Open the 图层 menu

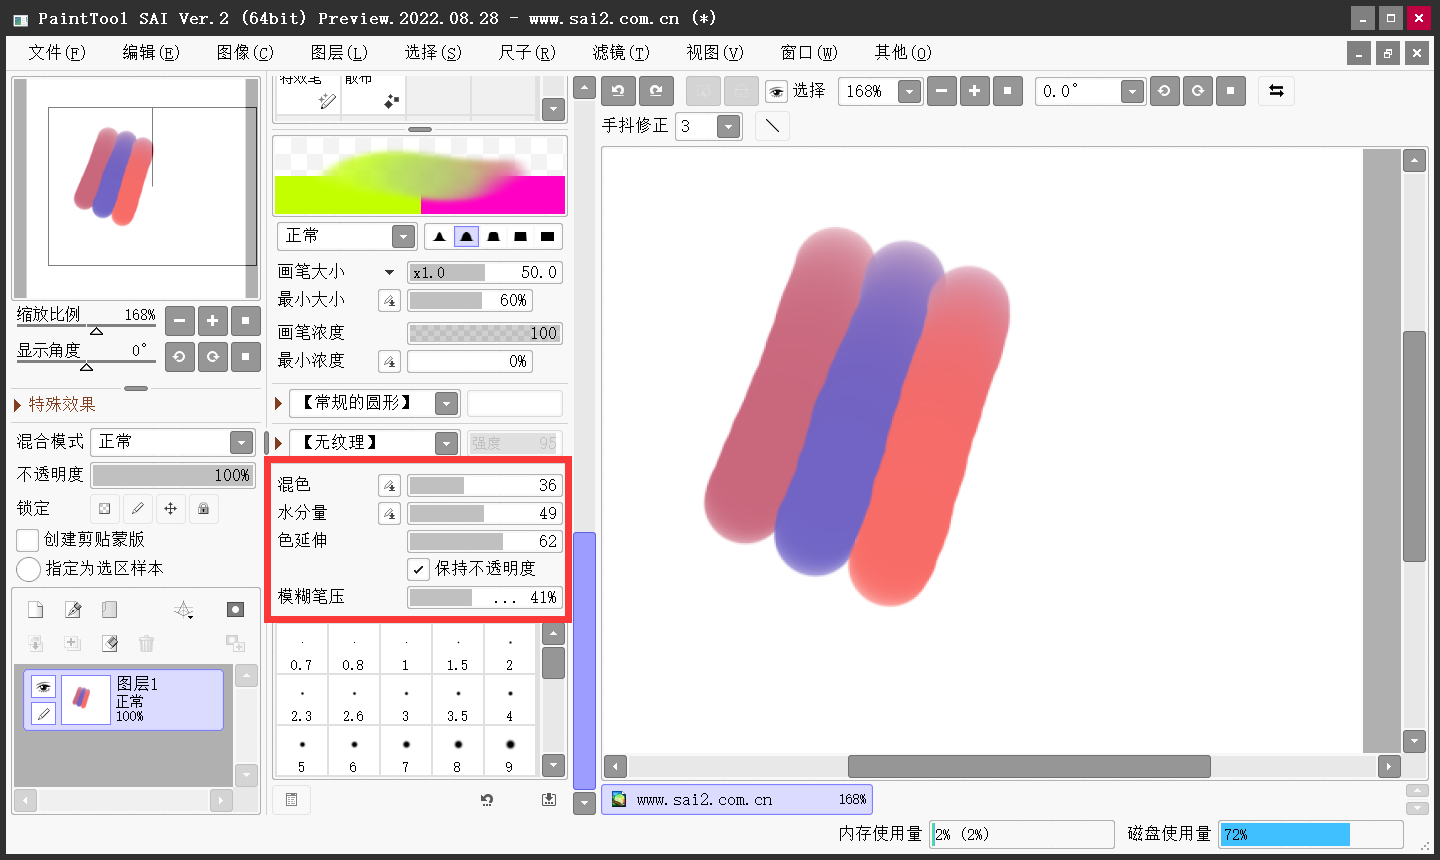tap(338, 52)
